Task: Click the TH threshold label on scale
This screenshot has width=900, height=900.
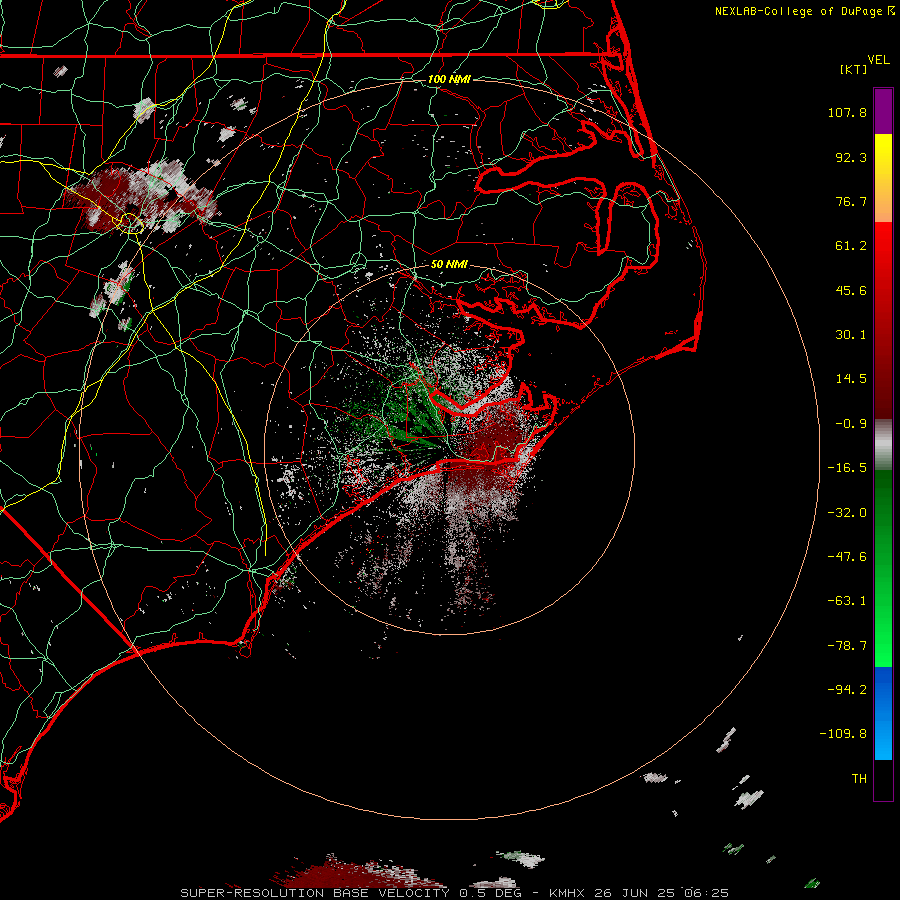Action: pyautogui.click(x=859, y=779)
